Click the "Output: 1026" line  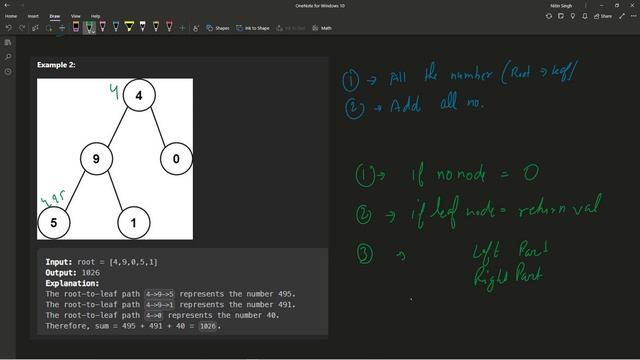73,273
